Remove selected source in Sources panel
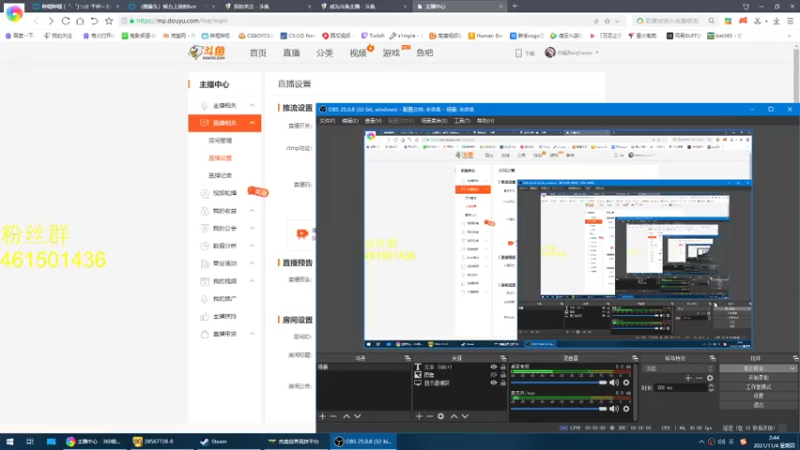This screenshot has width=800, height=450. coord(430,416)
